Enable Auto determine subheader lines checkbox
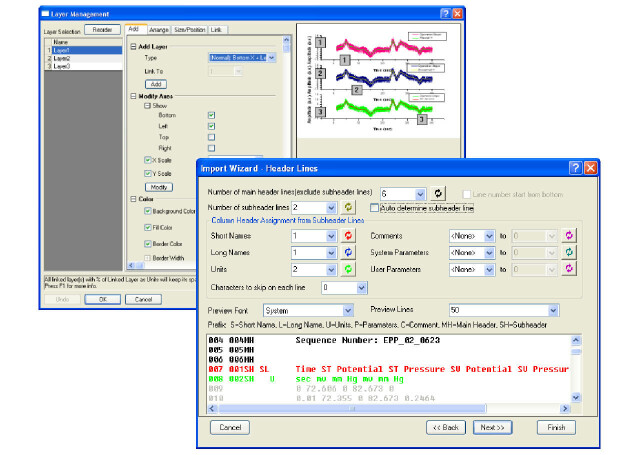Viewport: 640px width, 455px height. tap(375, 207)
